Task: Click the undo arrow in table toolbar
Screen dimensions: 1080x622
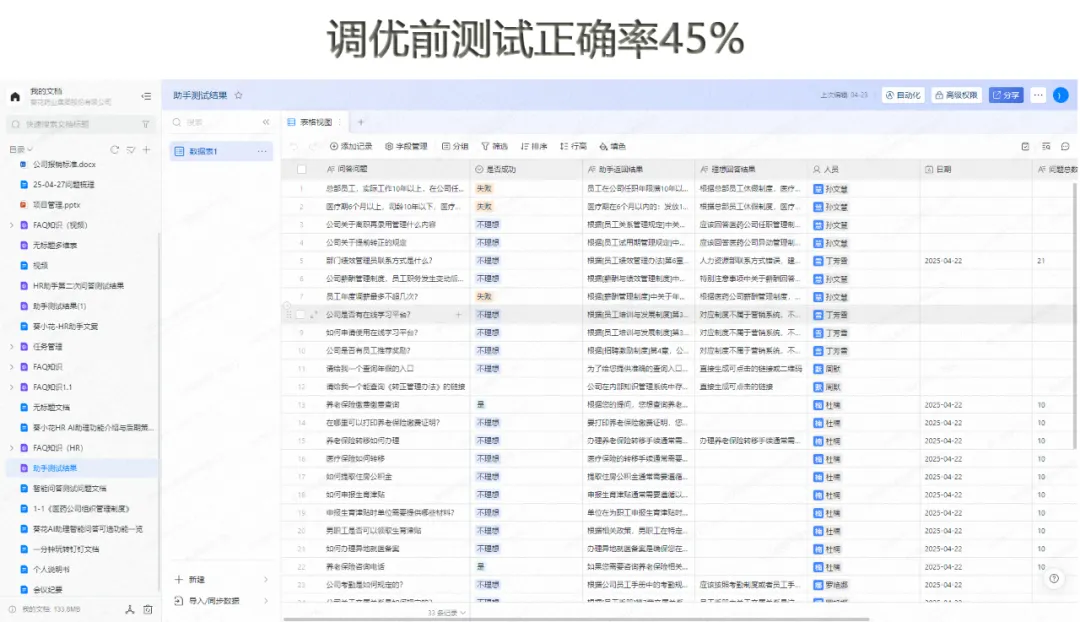Action: pos(294,146)
